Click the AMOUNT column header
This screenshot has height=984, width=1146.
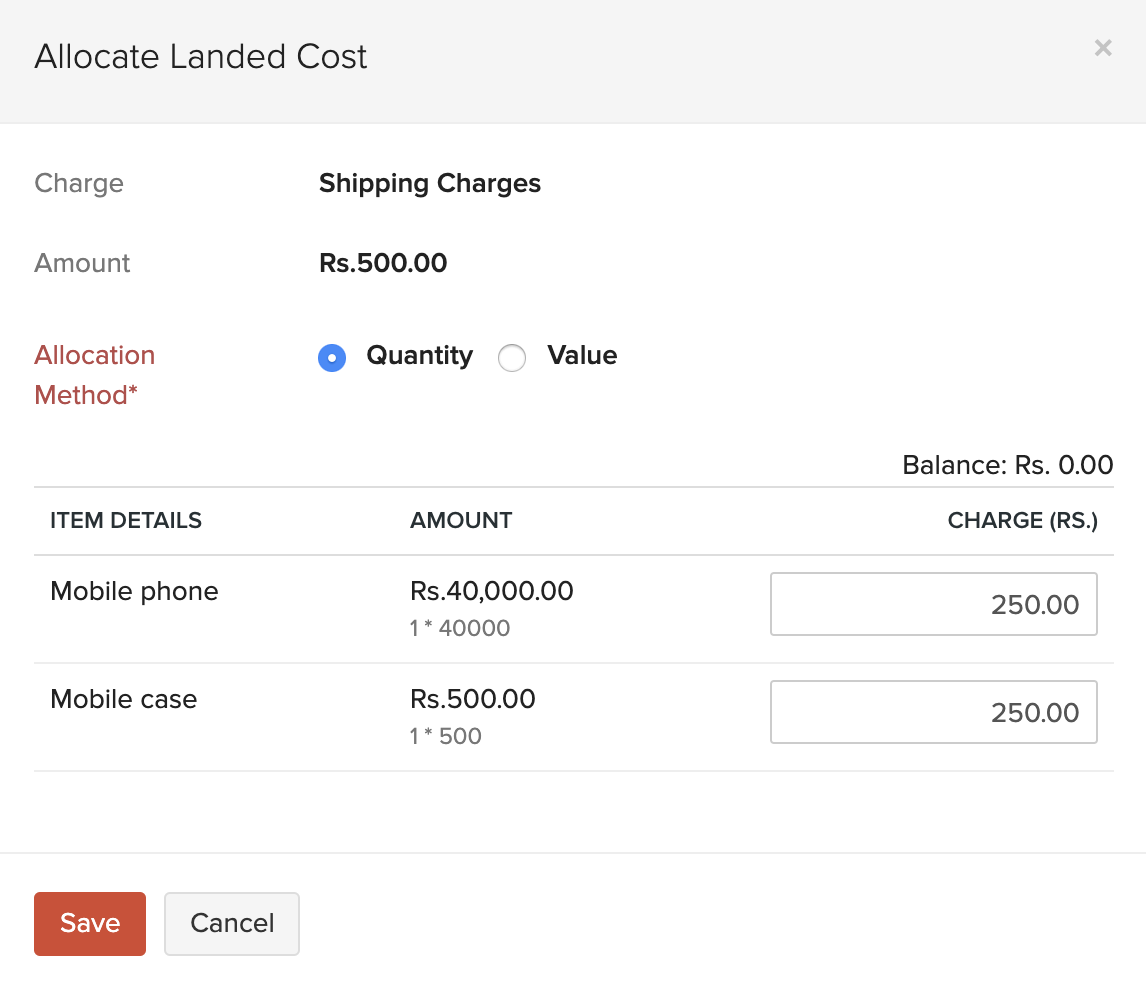[460, 520]
